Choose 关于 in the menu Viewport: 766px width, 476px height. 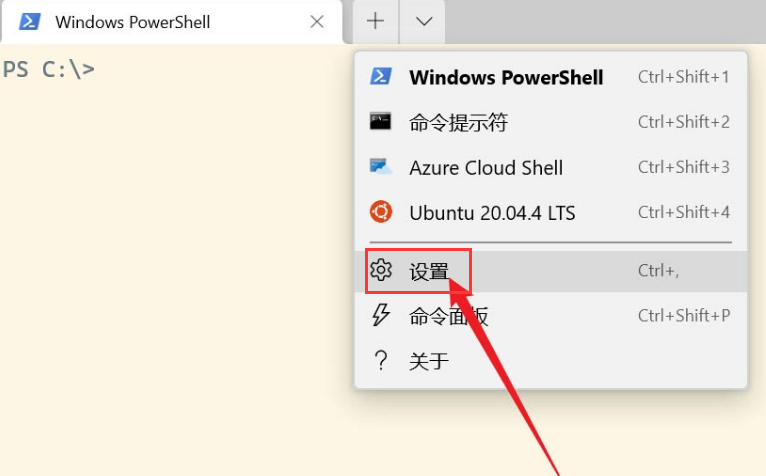429,362
